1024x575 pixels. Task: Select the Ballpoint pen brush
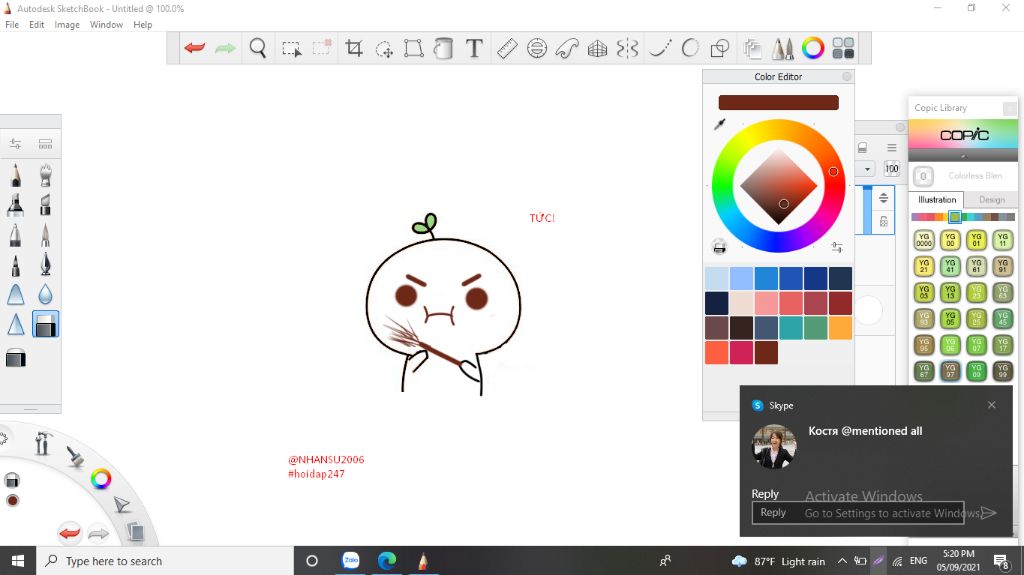[16, 264]
